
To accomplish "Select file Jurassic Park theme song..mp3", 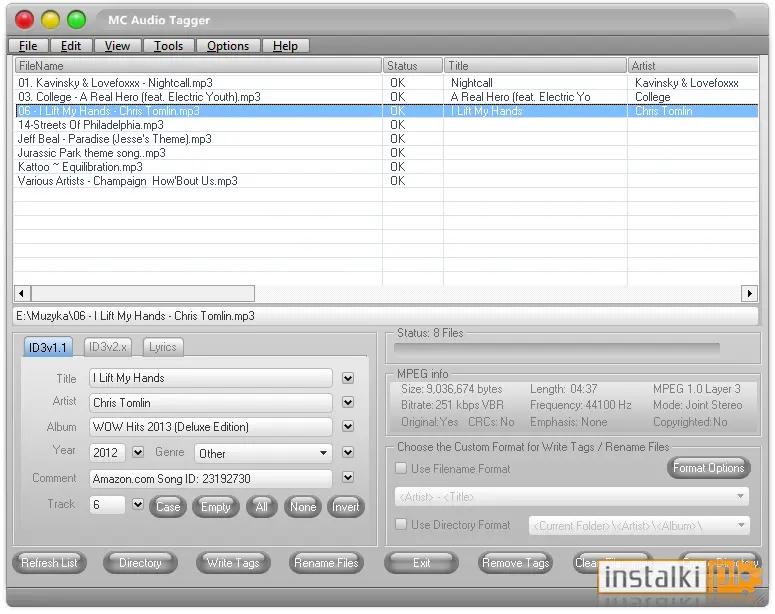I will click(x=92, y=153).
